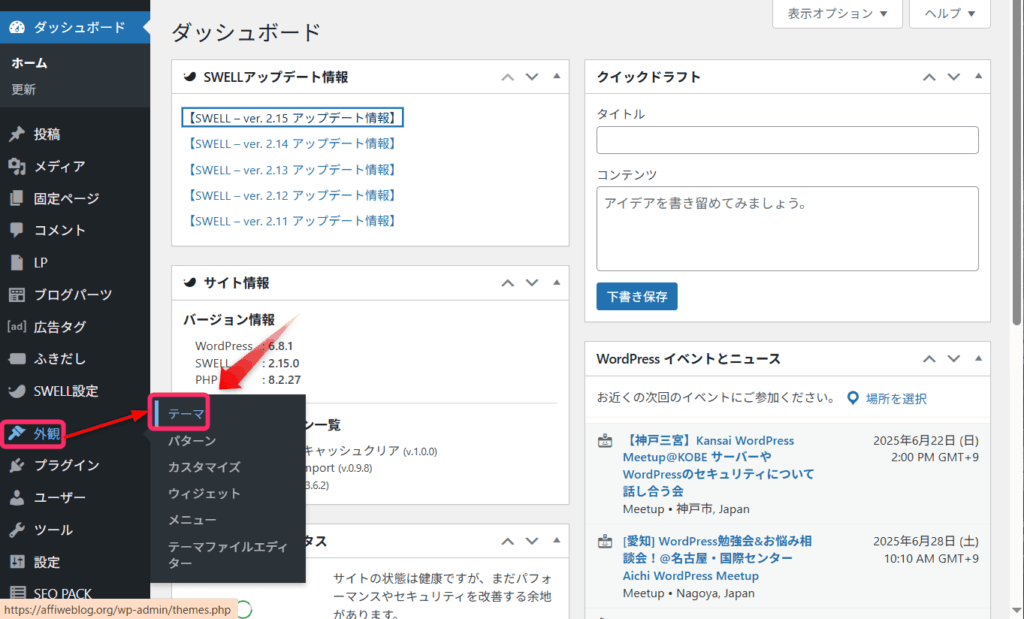This screenshot has height=619, width=1024.
Task: Click the balloon icon beside ふきだし
Action: [17, 358]
